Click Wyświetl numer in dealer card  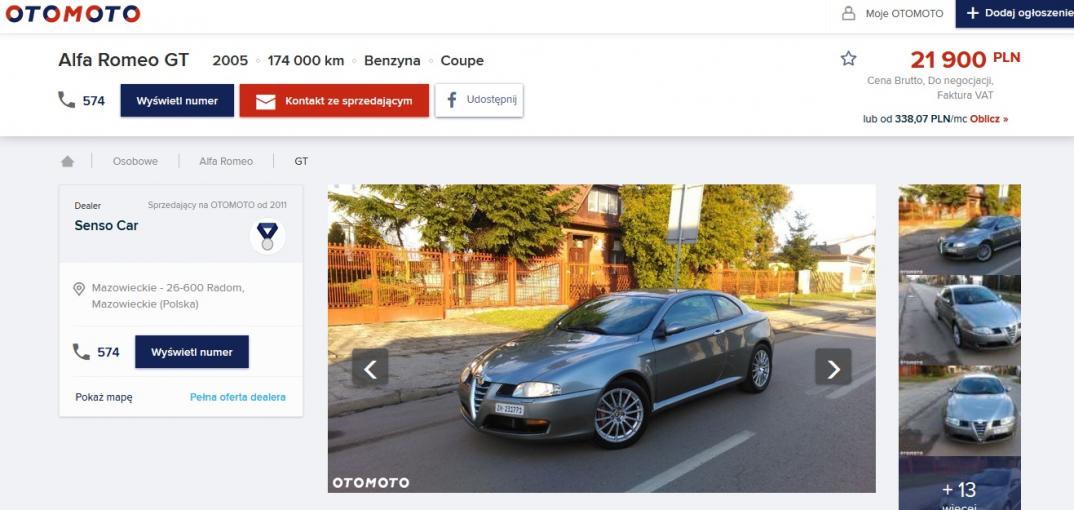pos(192,352)
